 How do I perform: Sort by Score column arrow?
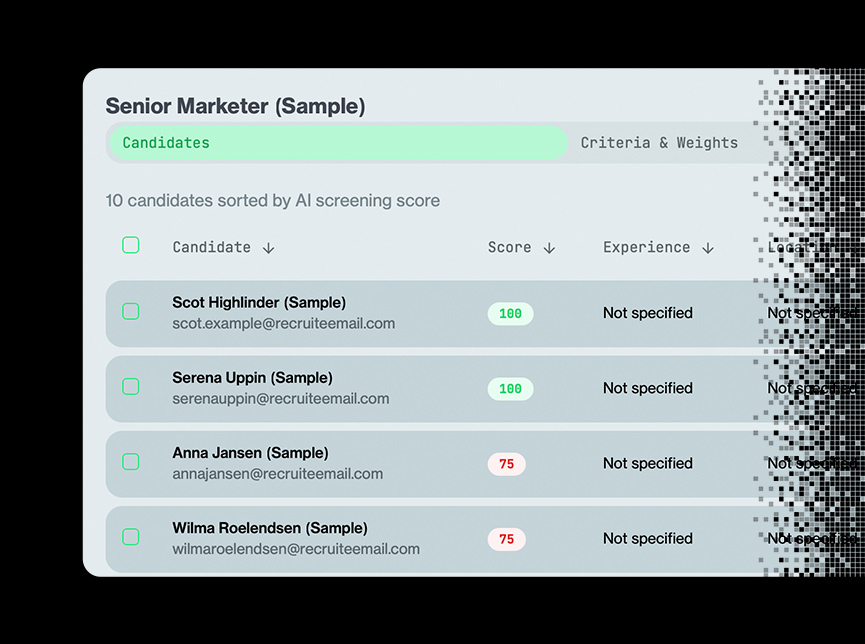tap(549, 248)
